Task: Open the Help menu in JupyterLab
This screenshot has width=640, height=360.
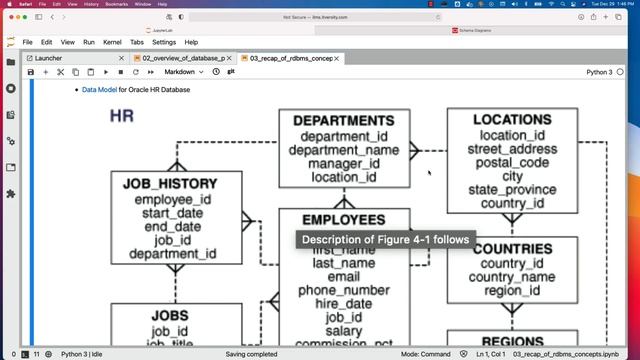Action: click(191, 42)
